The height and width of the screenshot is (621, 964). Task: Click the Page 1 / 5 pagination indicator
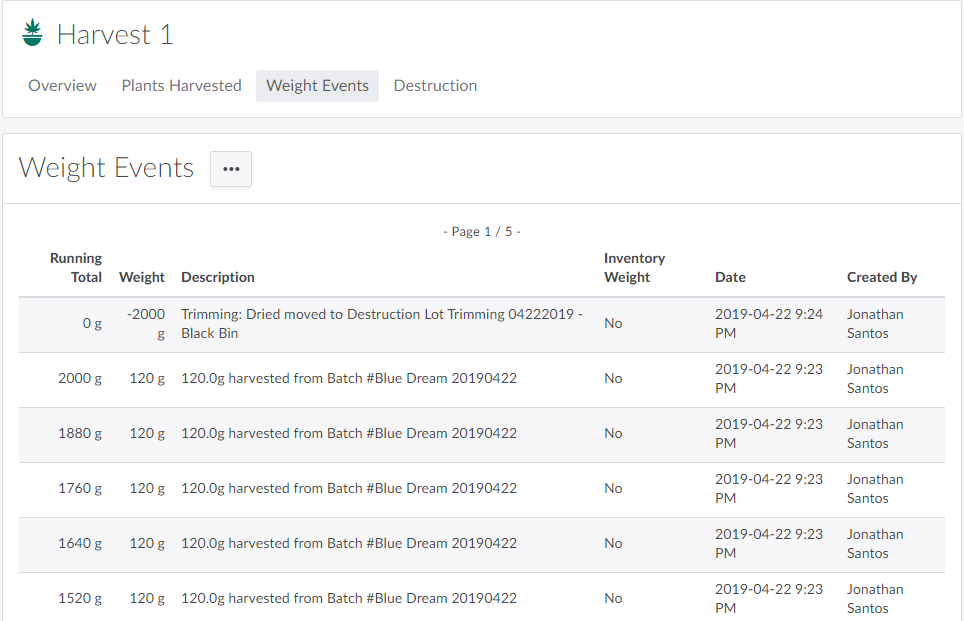[482, 232]
